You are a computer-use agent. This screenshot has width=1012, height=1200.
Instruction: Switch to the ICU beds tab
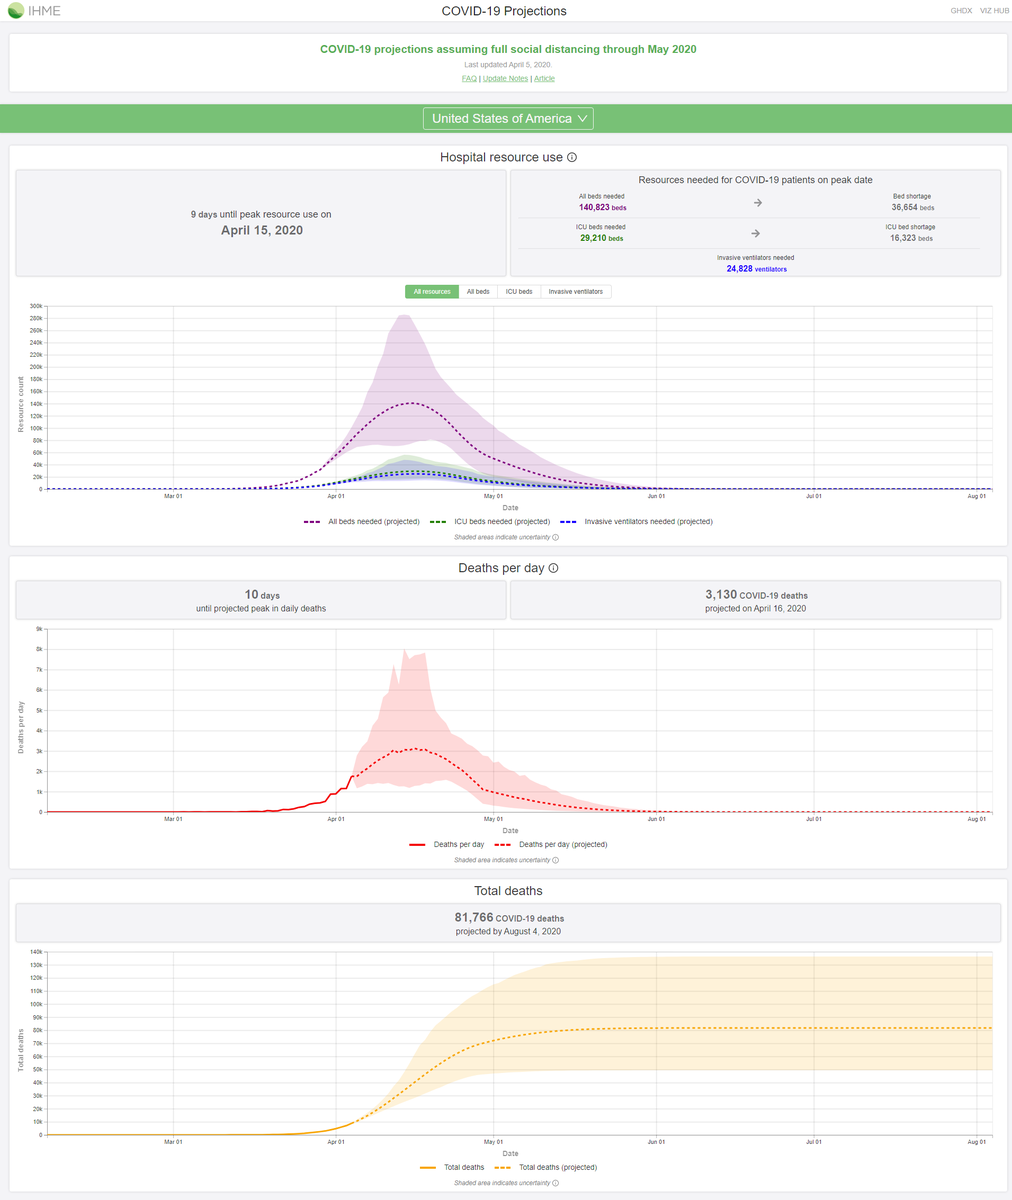[x=519, y=292]
